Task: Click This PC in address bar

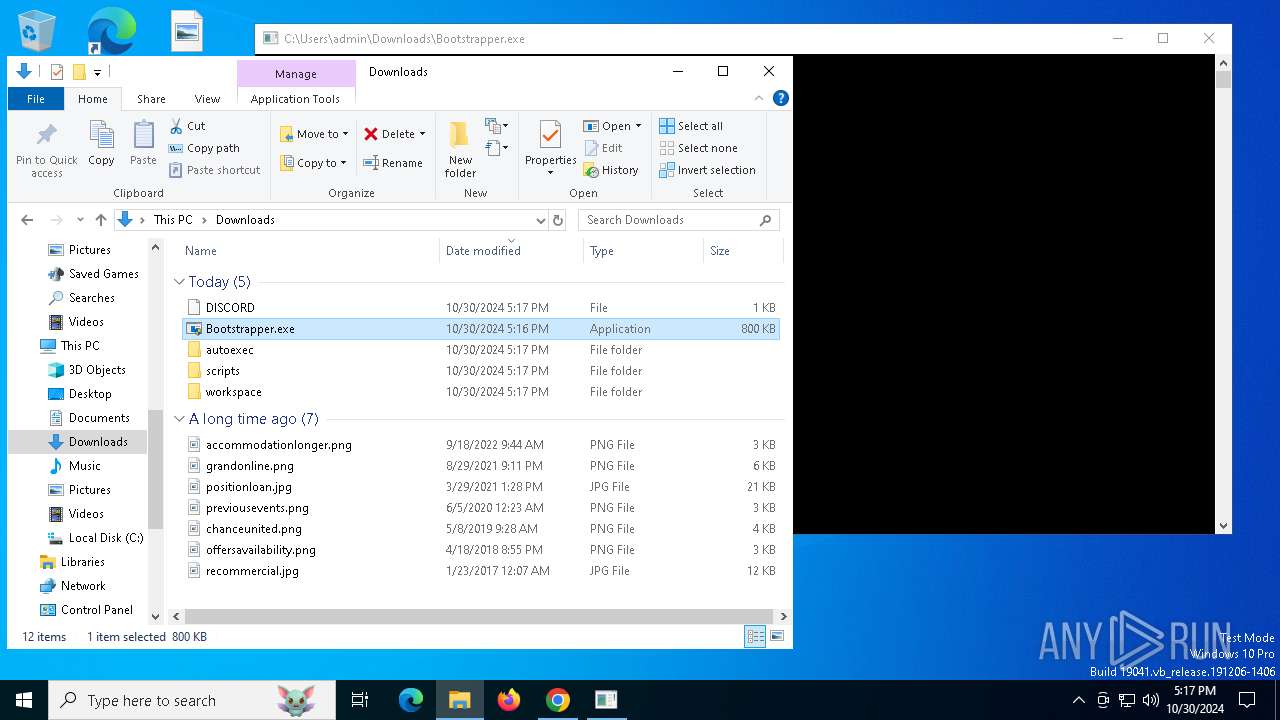Action: coord(173,220)
